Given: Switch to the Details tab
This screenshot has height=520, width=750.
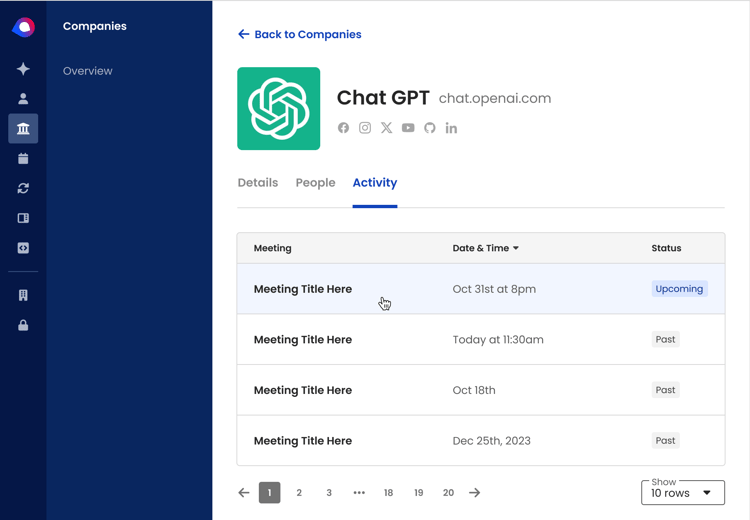Looking at the screenshot, I should click(x=258, y=183).
